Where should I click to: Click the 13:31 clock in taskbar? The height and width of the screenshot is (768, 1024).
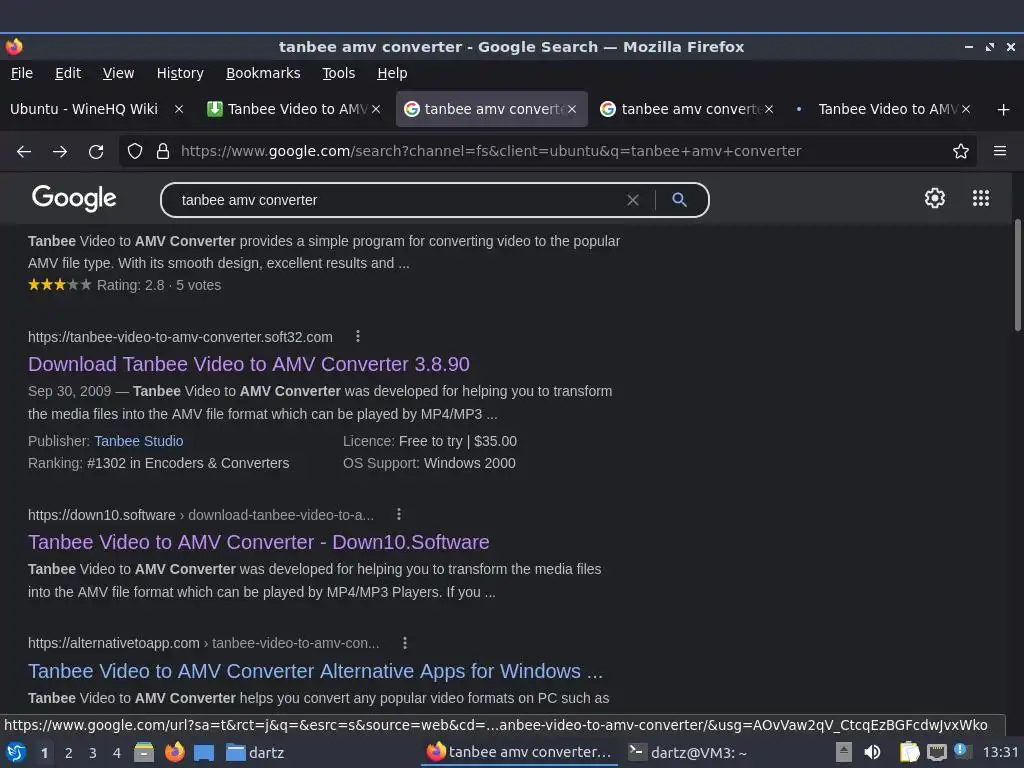1000,752
